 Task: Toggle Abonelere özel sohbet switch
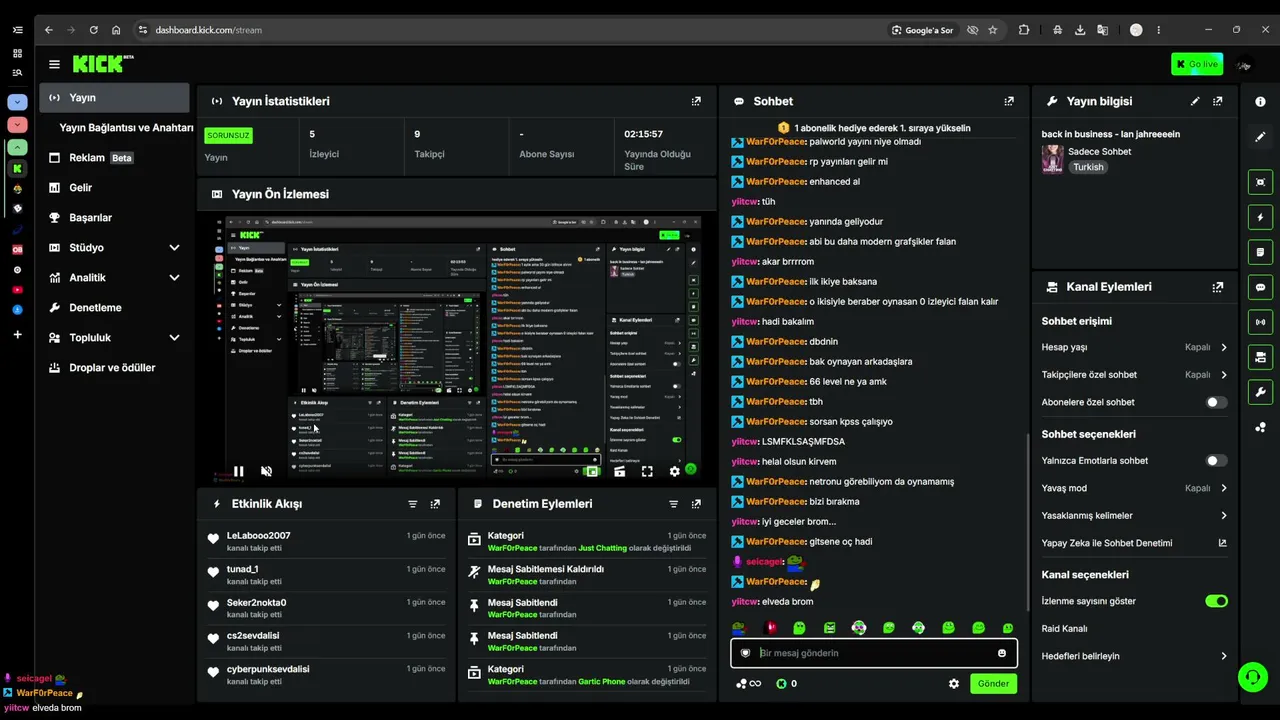pos(1216,402)
